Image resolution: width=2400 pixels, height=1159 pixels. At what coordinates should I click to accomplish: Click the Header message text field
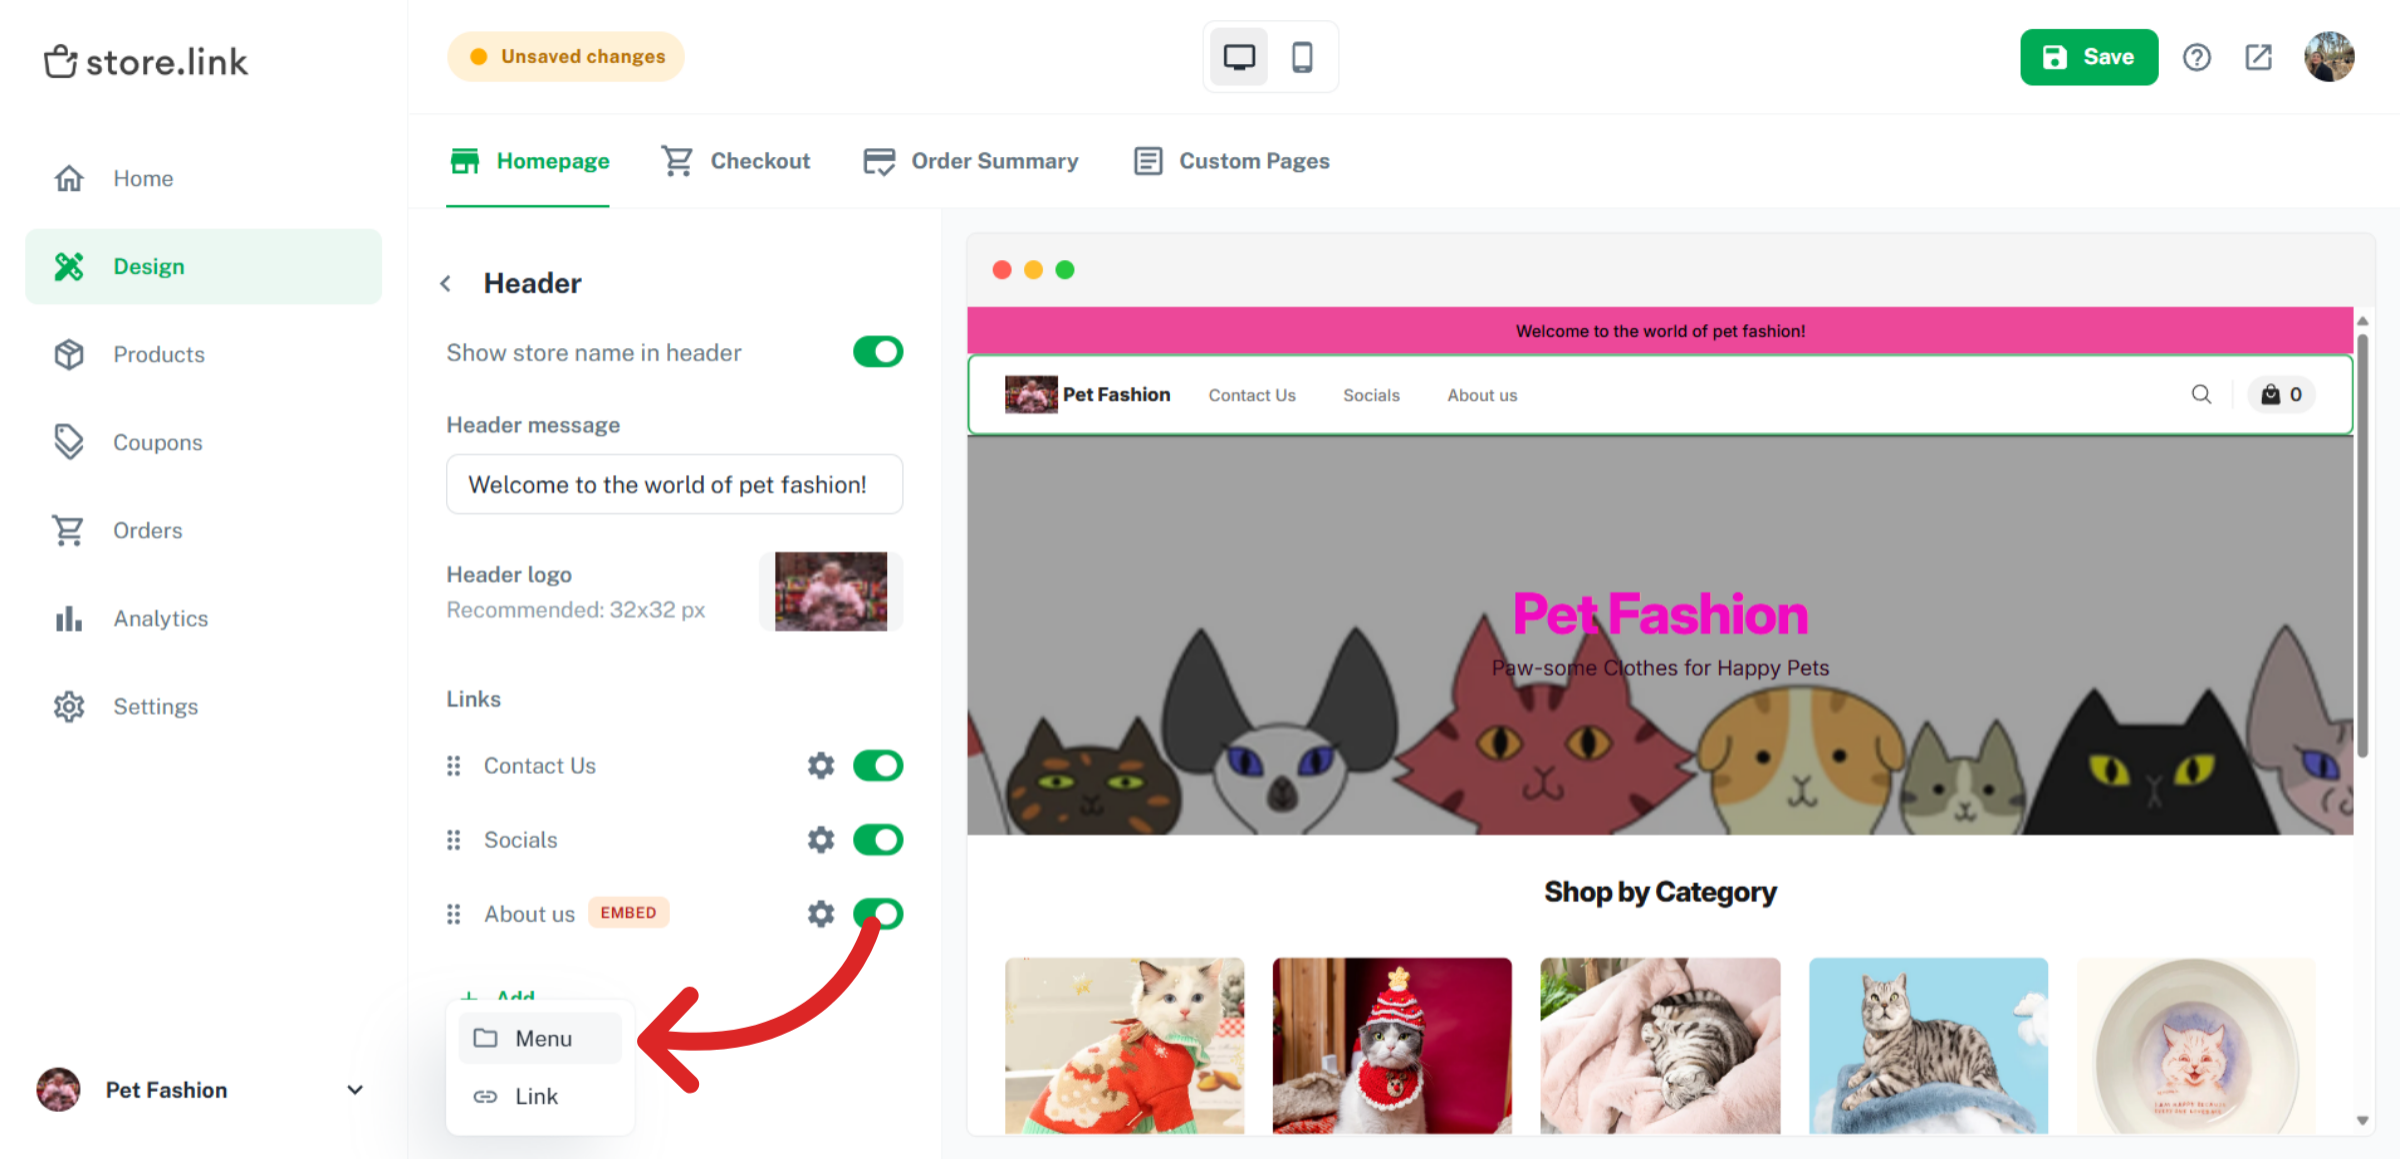675,484
